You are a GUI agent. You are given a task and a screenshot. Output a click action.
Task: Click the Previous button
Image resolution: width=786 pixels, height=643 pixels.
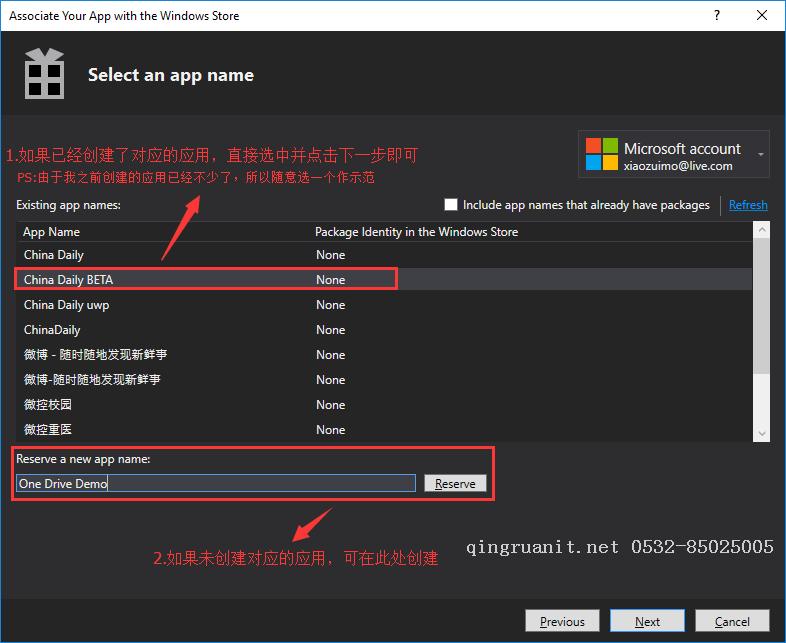pos(562,621)
